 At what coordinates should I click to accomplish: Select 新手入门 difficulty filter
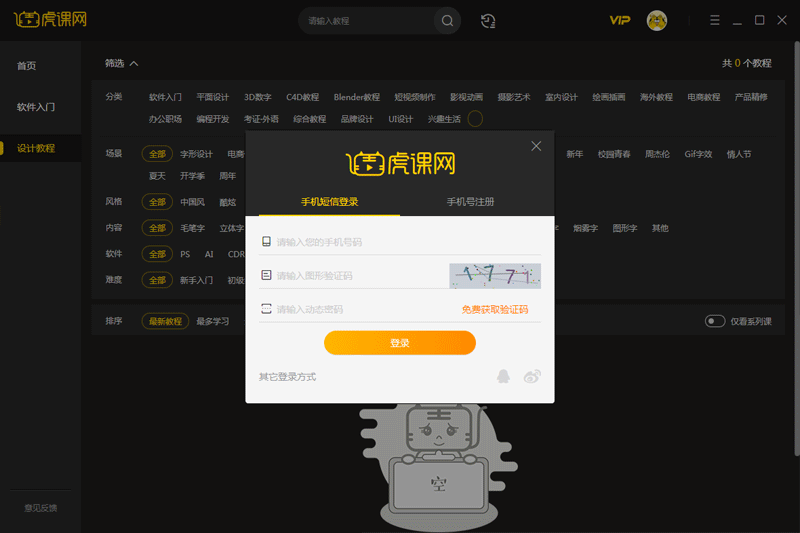point(196,280)
